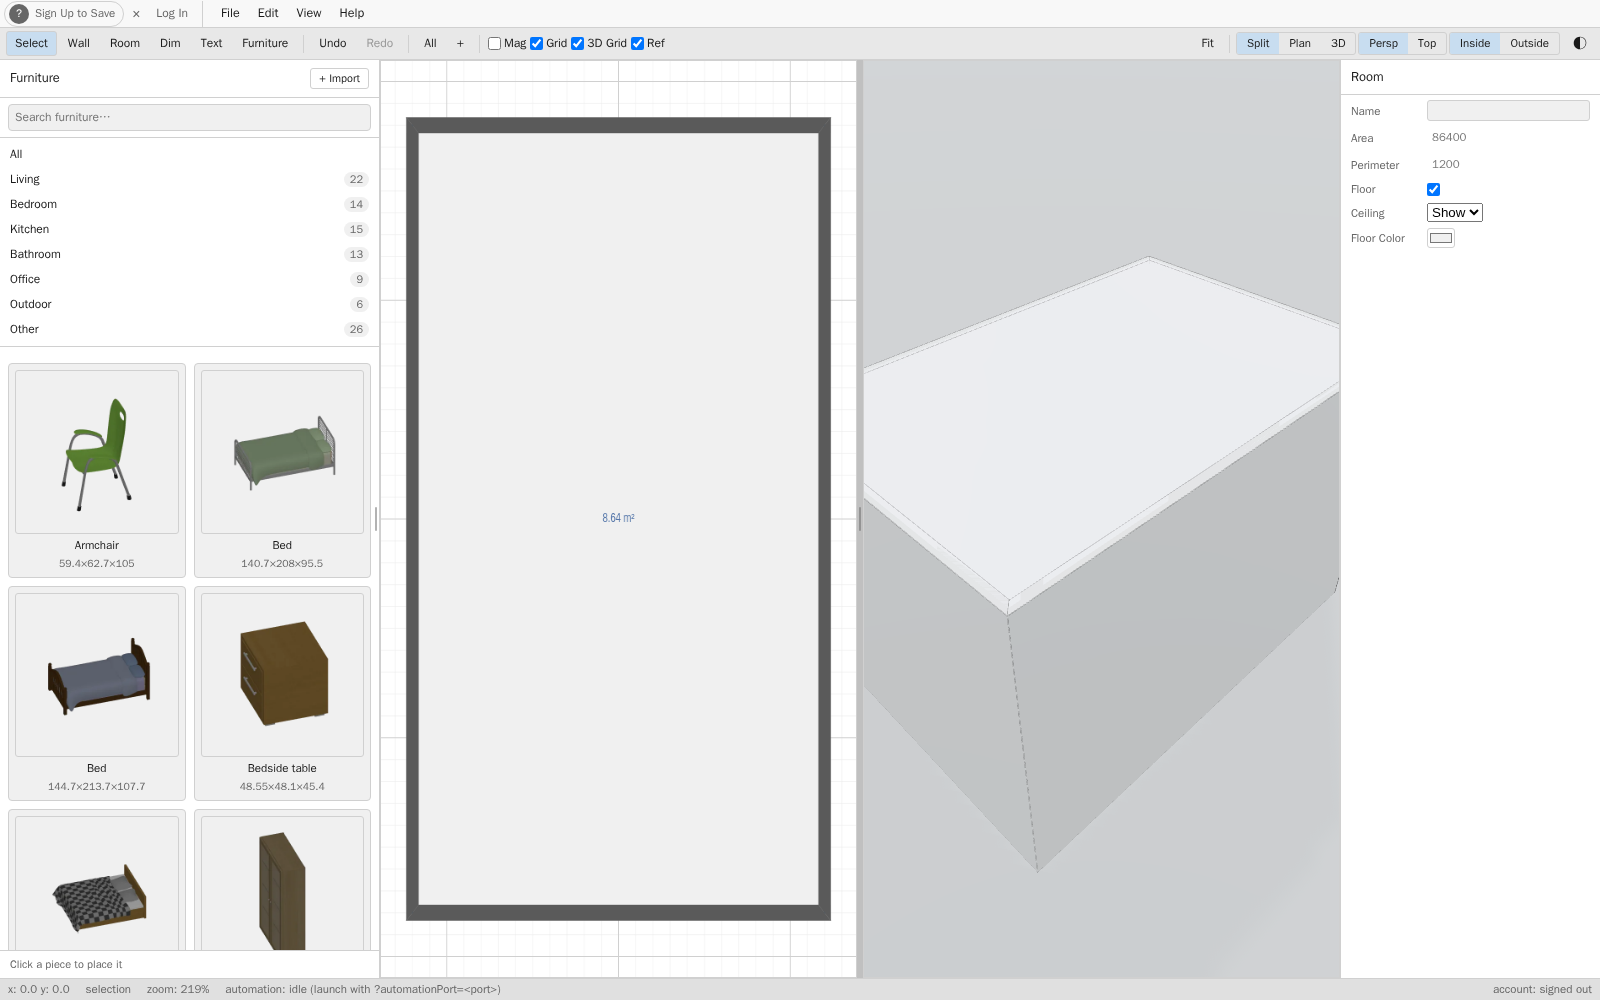This screenshot has width=1600, height=1000.
Task: Click the Undo button
Action: tap(333, 43)
